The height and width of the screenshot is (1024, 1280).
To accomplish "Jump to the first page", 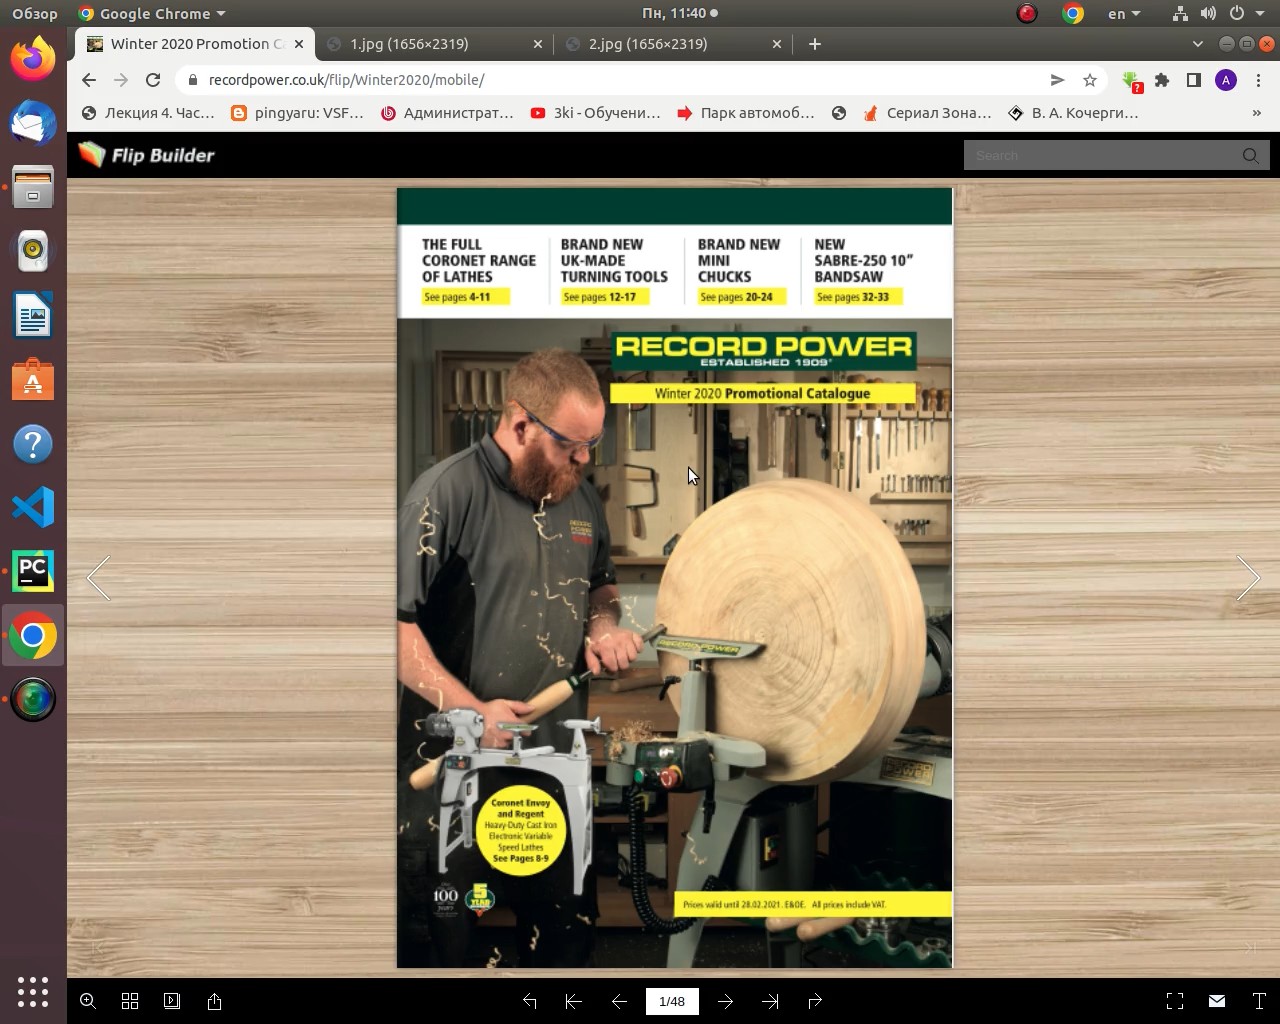I will [x=574, y=1001].
